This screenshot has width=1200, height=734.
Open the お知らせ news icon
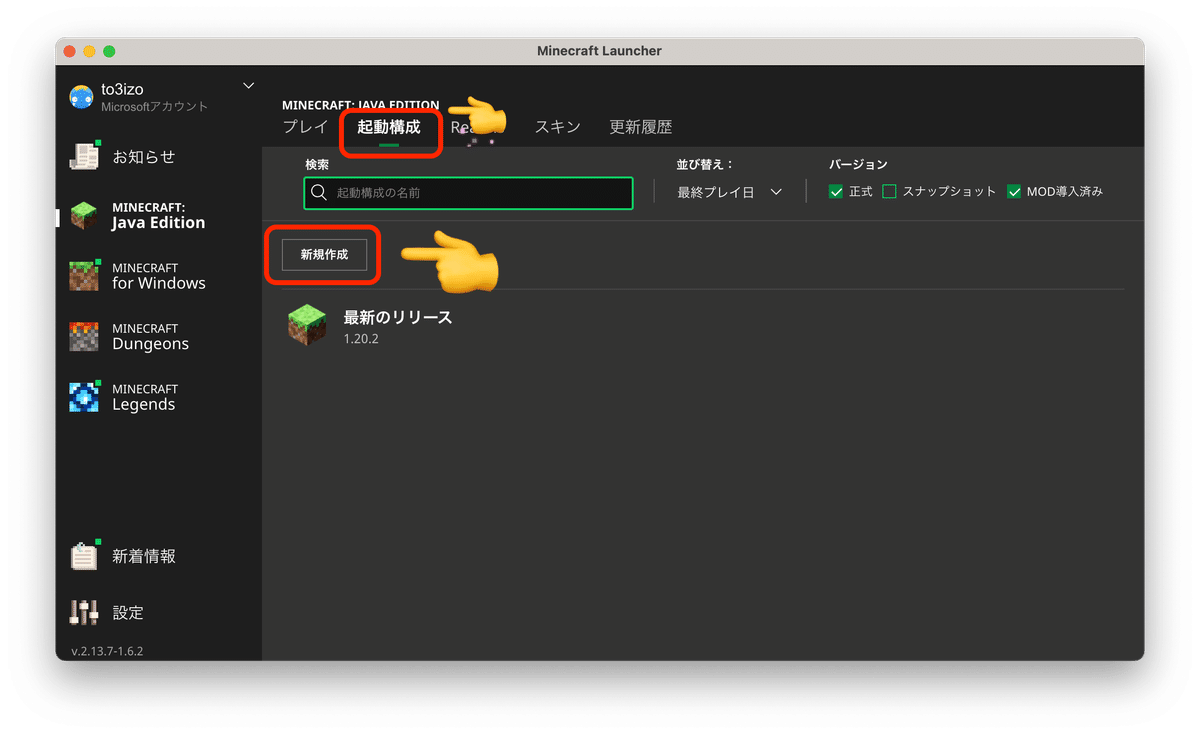coord(84,157)
